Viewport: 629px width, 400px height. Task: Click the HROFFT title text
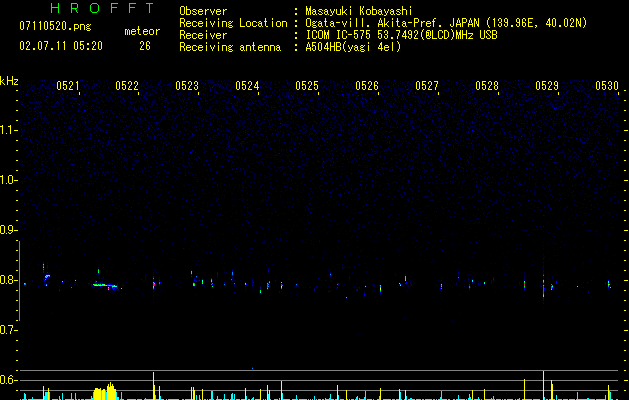(x=102, y=8)
